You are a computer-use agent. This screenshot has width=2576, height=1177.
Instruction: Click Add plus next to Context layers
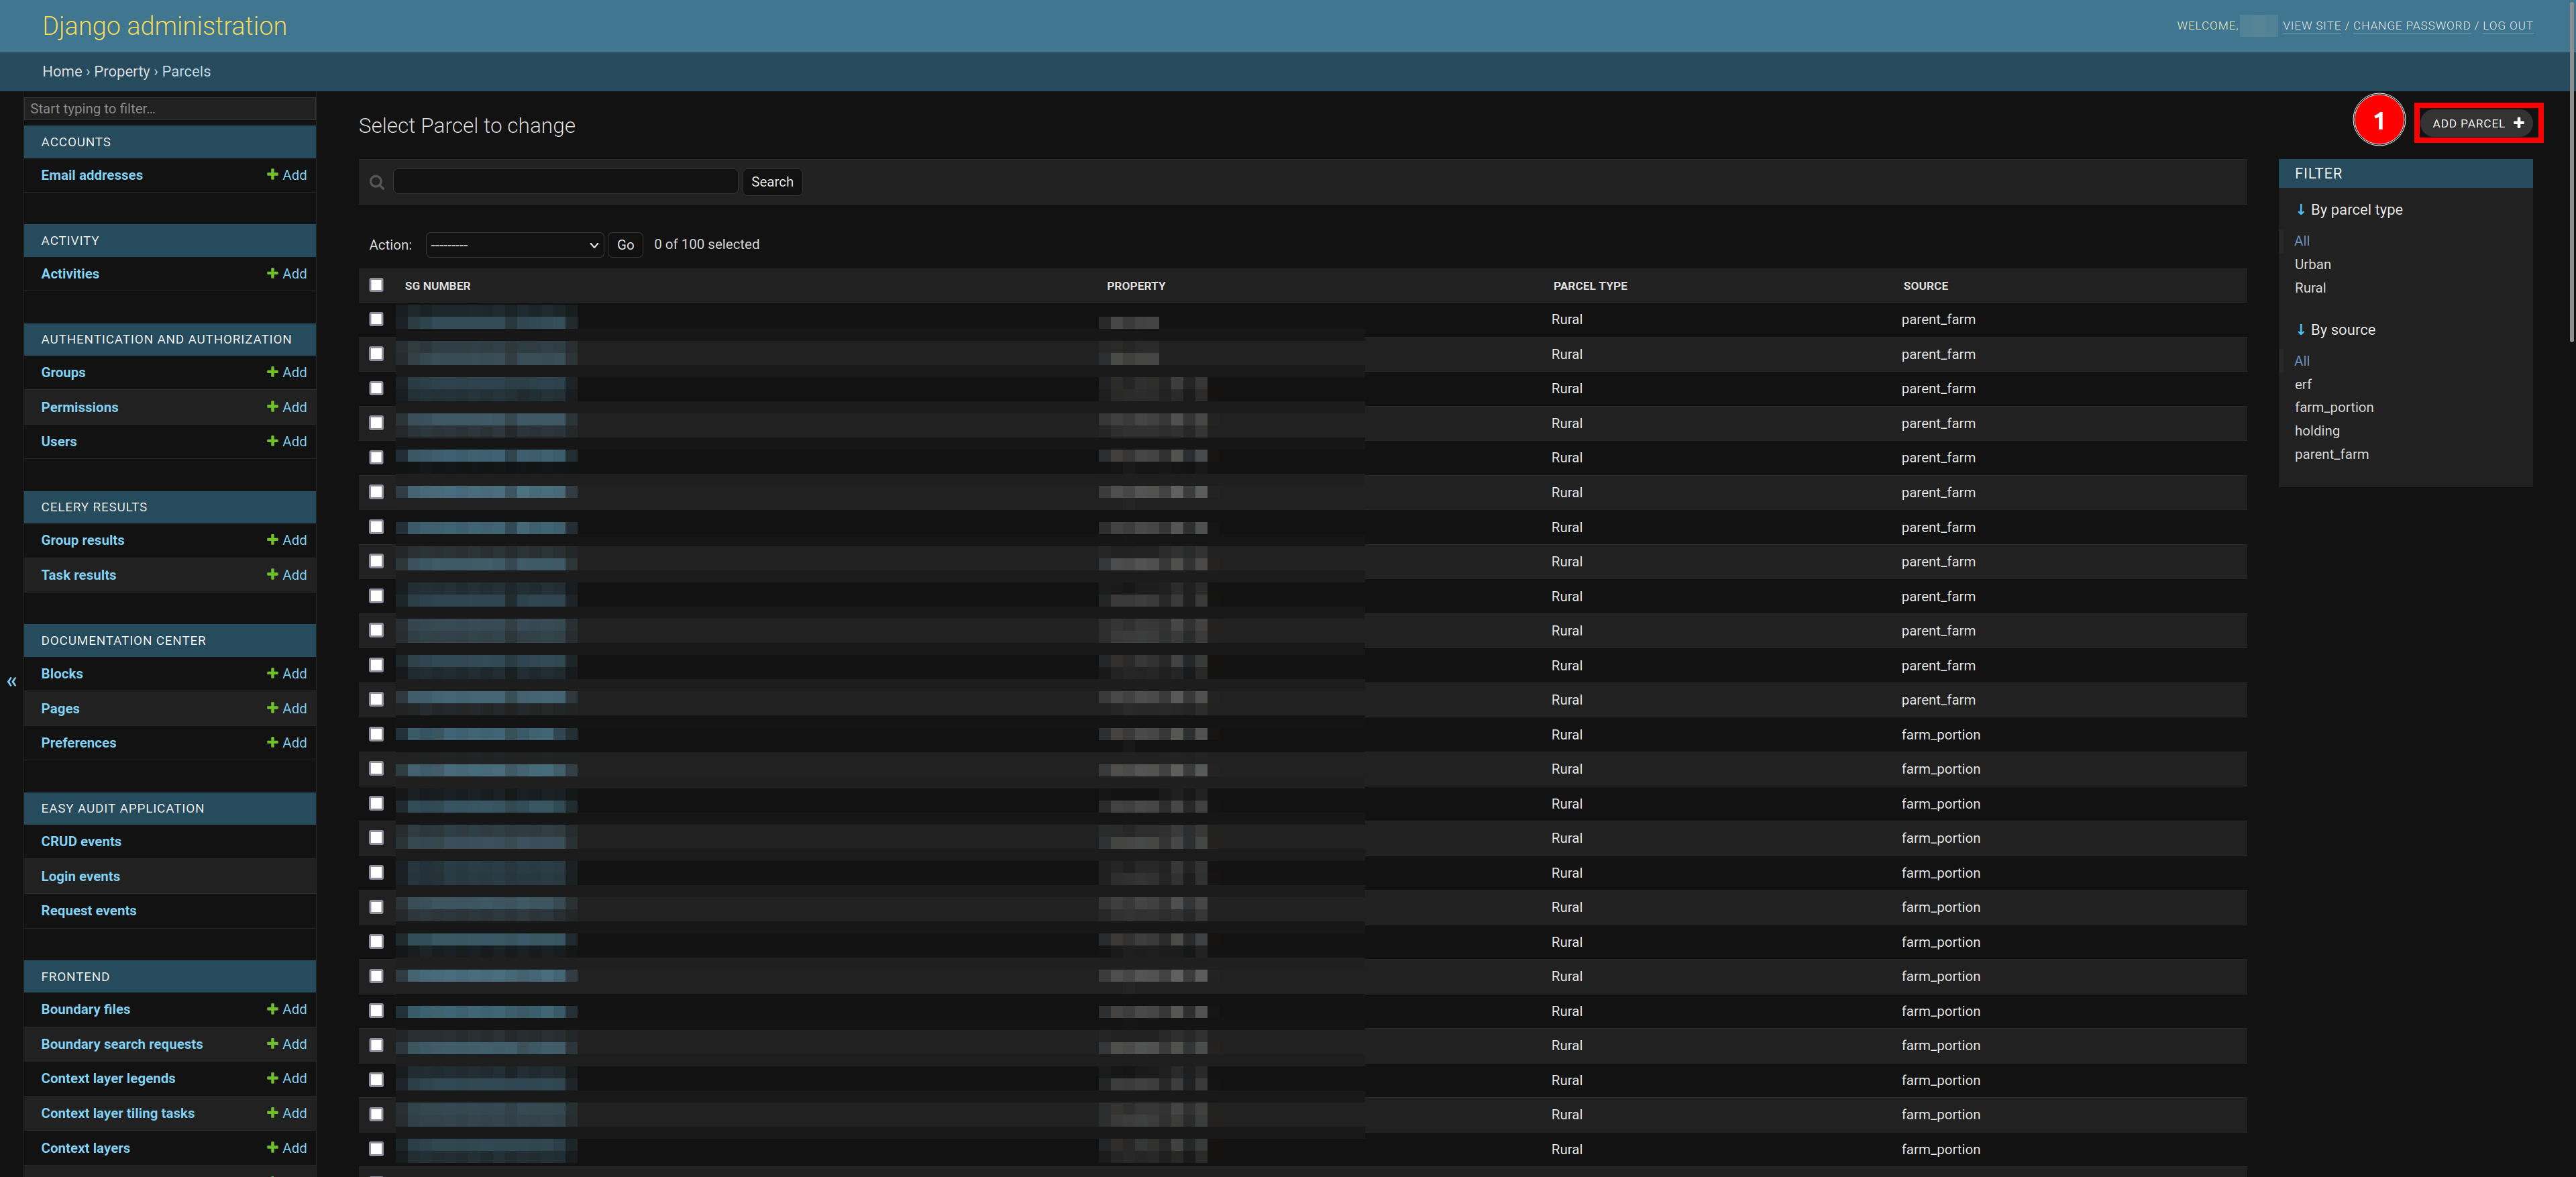tap(286, 1148)
